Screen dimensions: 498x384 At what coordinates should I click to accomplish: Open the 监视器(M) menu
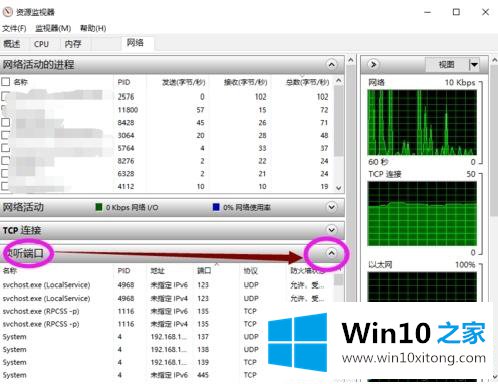click(x=53, y=28)
